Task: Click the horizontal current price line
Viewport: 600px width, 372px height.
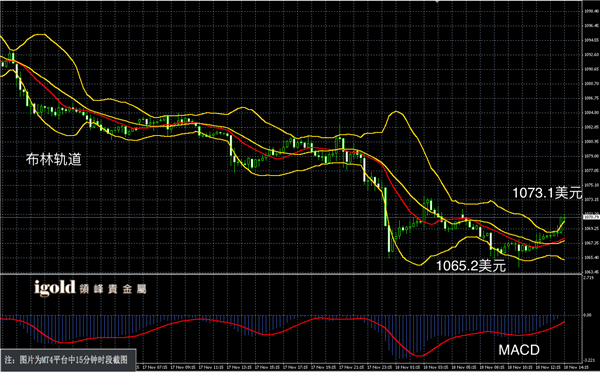Action: tap(291, 217)
